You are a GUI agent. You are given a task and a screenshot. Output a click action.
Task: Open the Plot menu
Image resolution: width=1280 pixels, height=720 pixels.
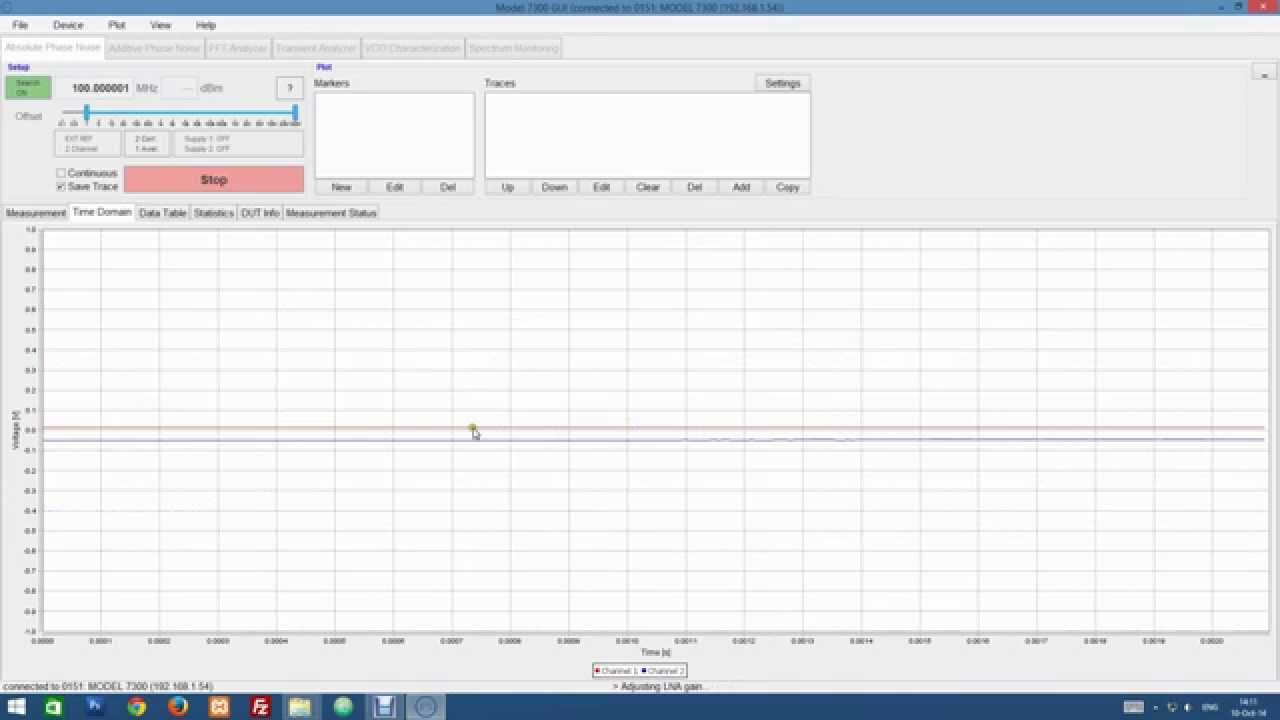[117, 25]
